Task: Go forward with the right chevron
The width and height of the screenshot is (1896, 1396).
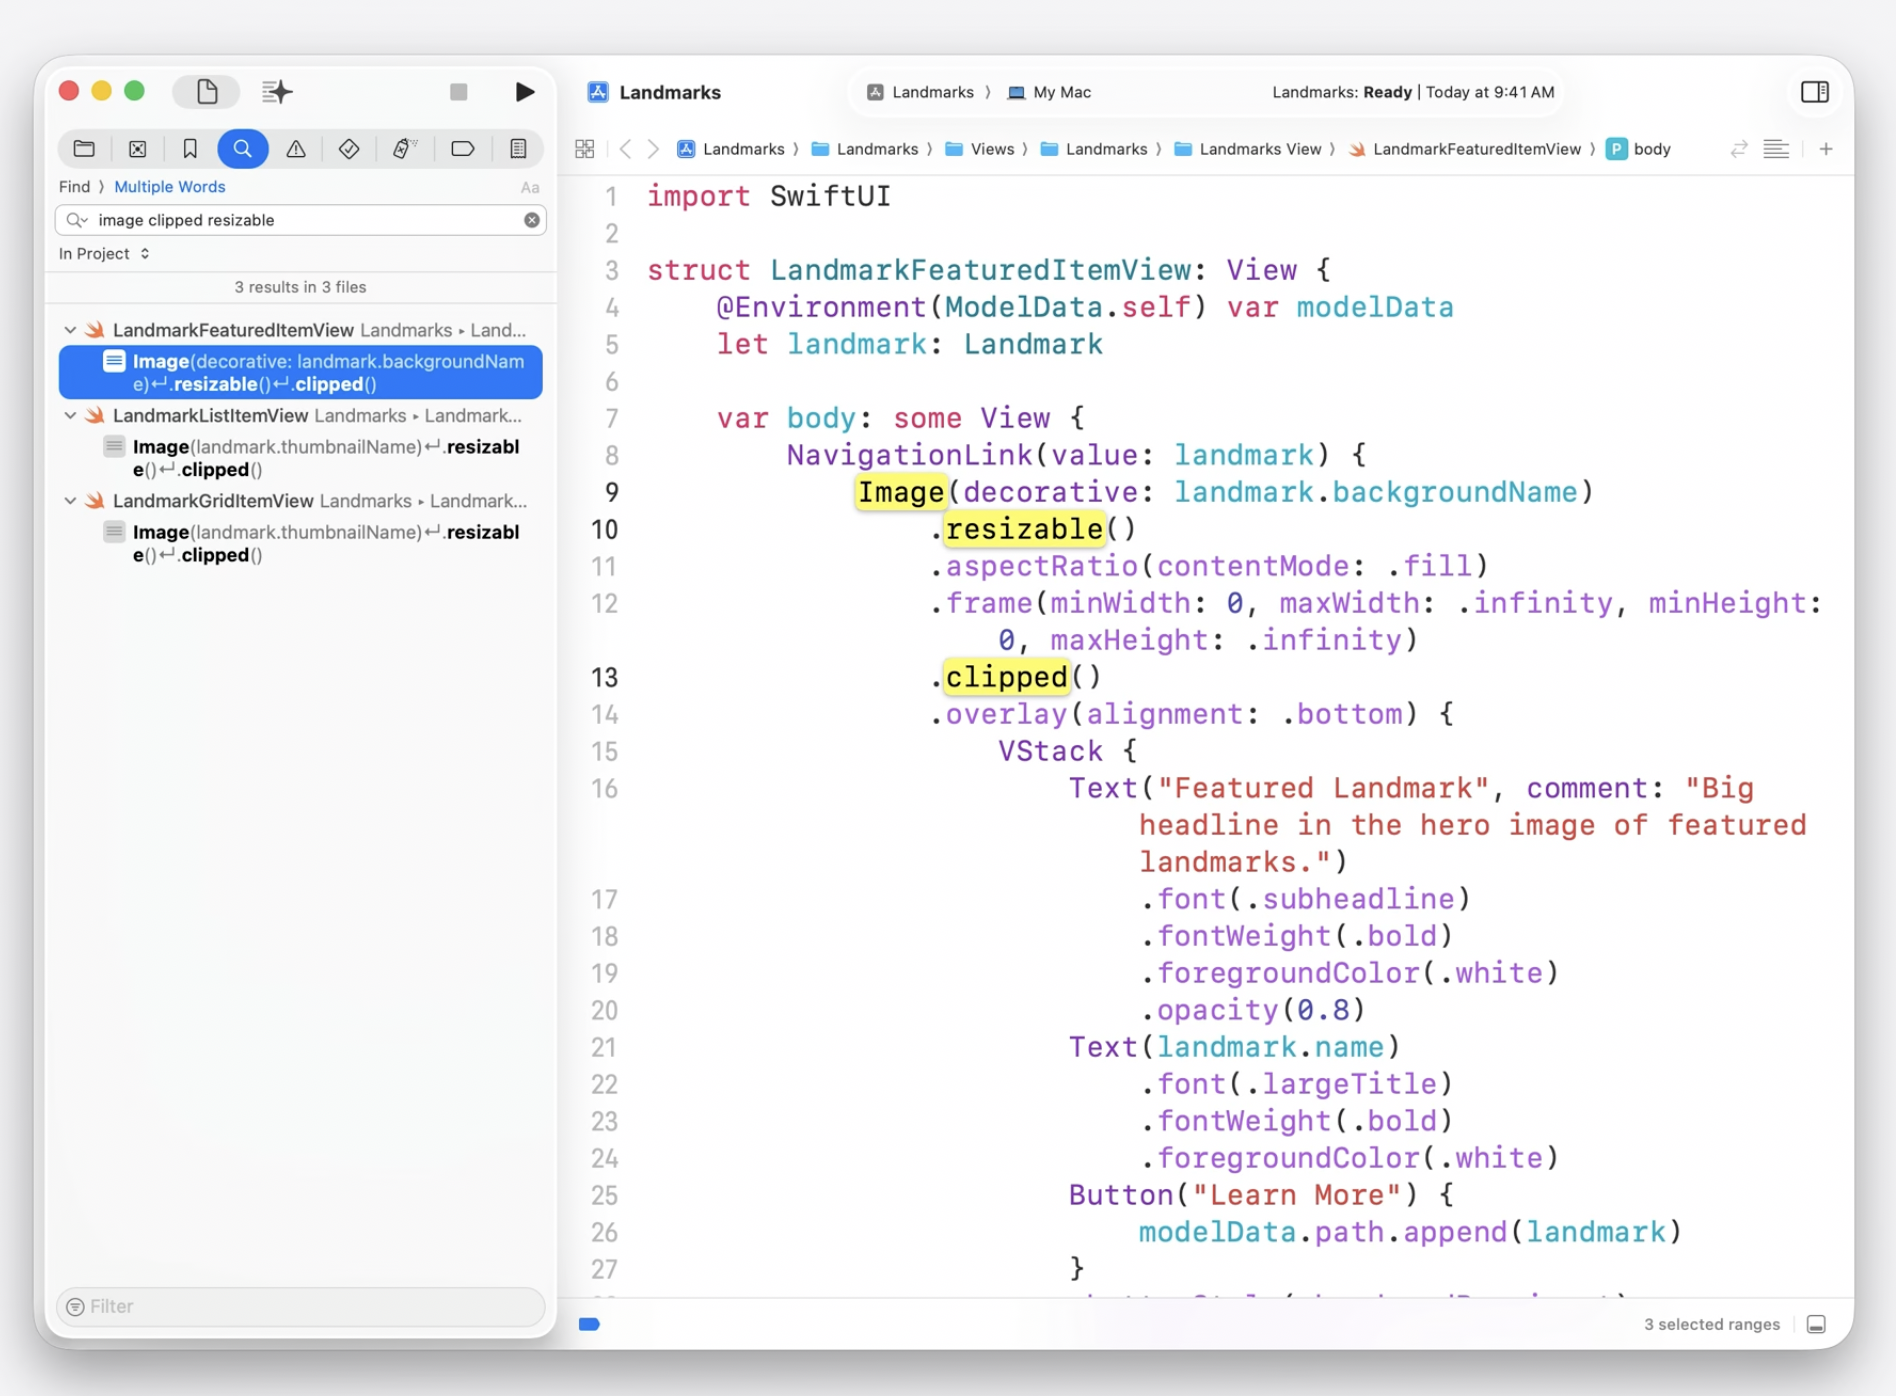Action: (653, 149)
